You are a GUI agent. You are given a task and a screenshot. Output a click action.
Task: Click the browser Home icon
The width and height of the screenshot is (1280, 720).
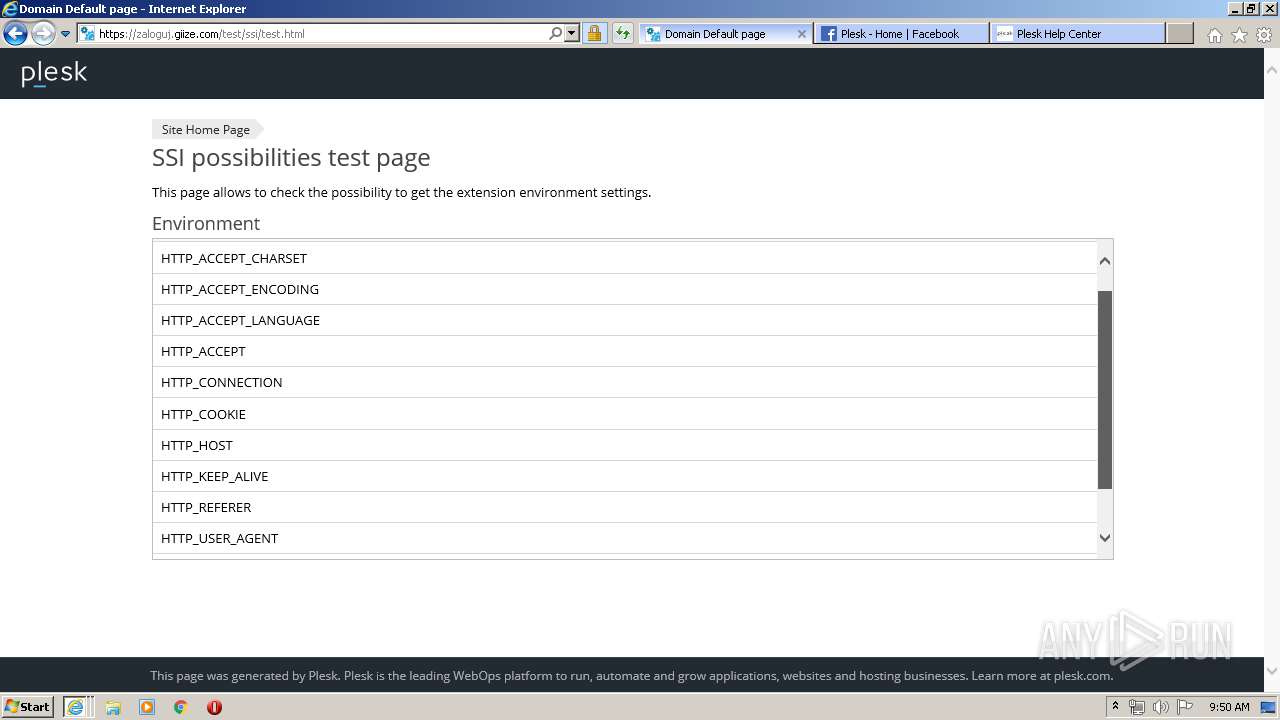point(1214,35)
